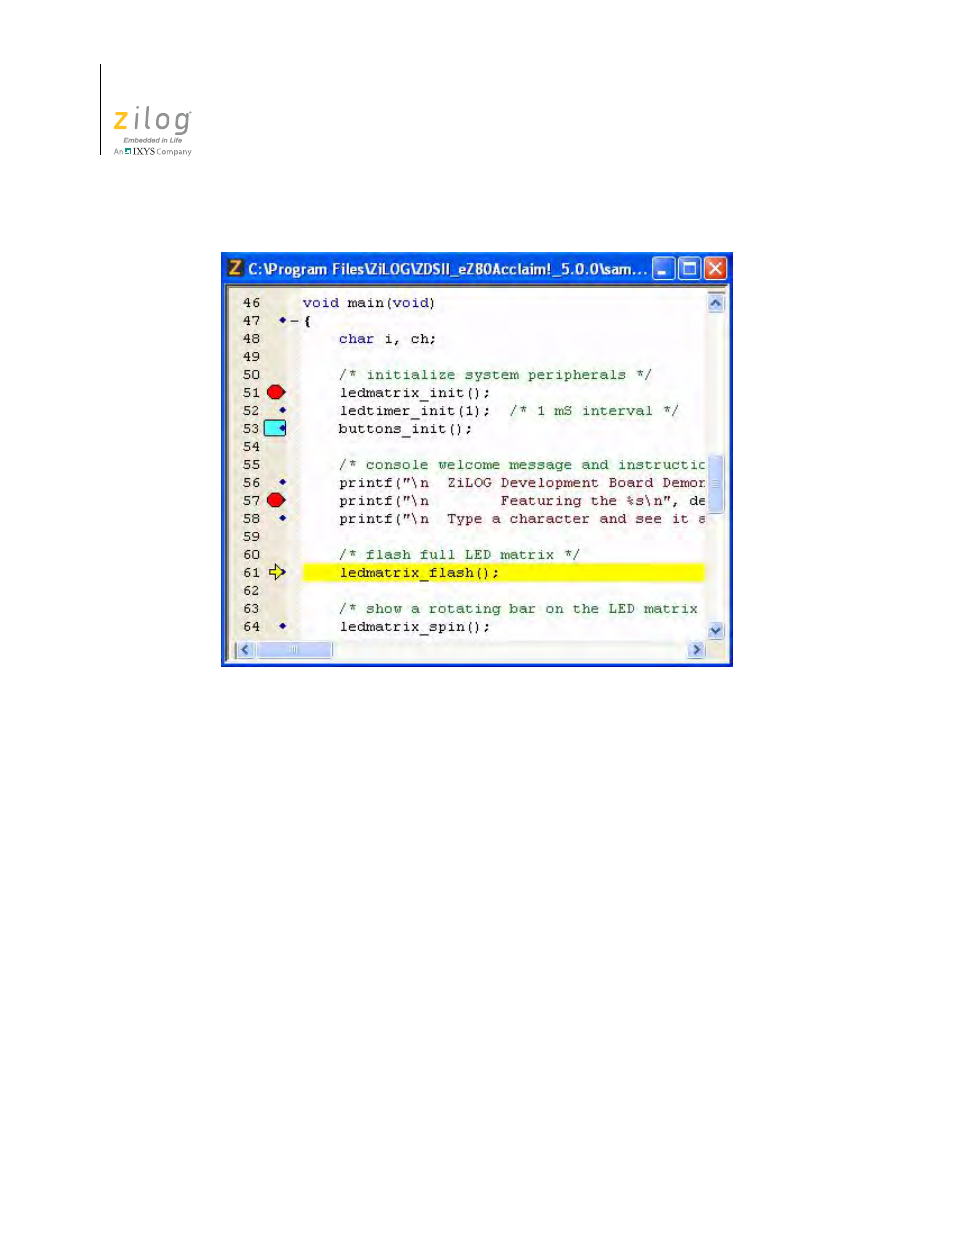Click the comment console welcome message

click(521, 465)
